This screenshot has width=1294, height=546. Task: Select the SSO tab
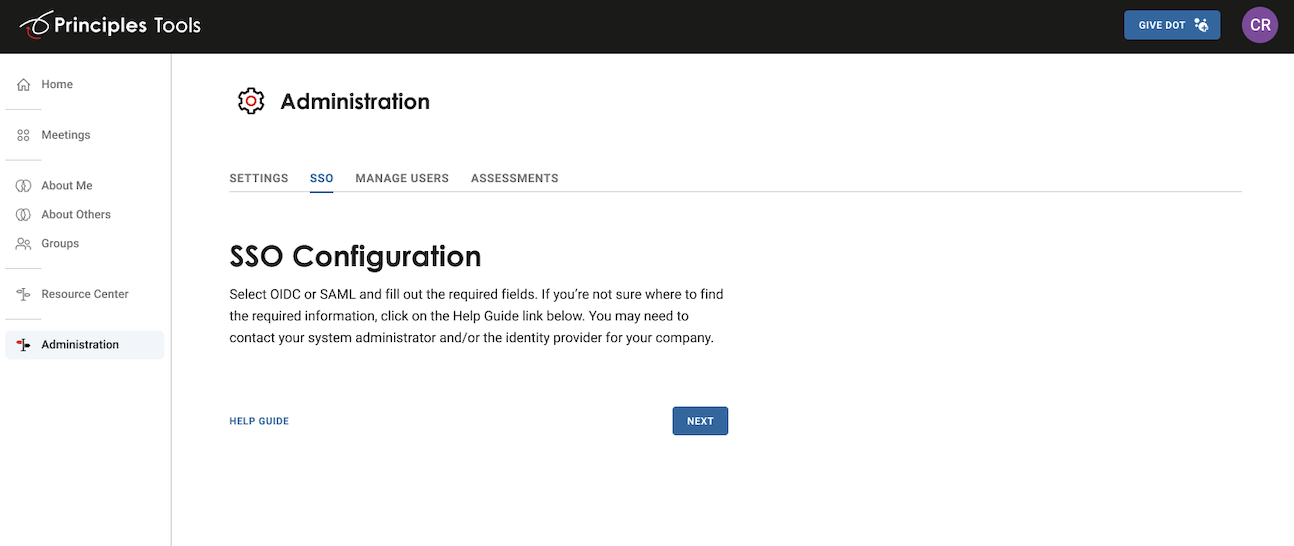pos(321,178)
